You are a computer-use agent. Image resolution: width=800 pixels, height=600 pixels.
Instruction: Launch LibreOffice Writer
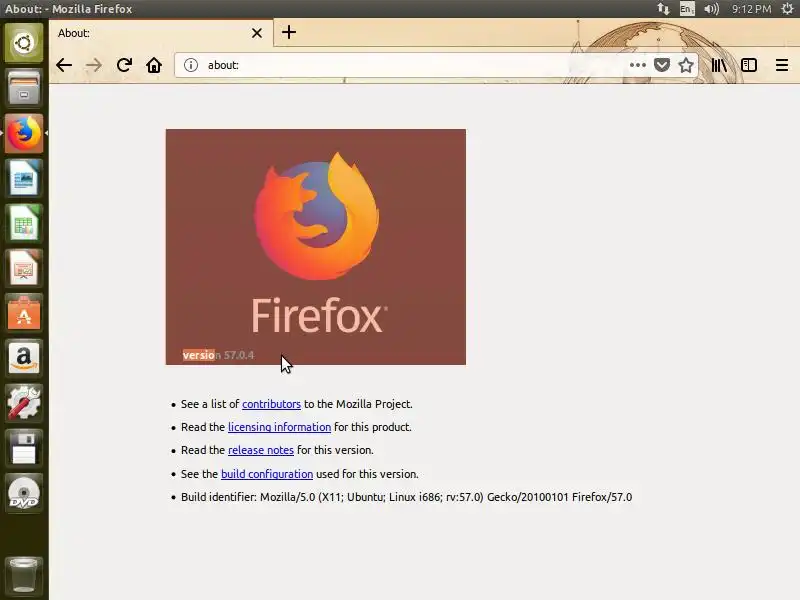click(x=24, y=178)
